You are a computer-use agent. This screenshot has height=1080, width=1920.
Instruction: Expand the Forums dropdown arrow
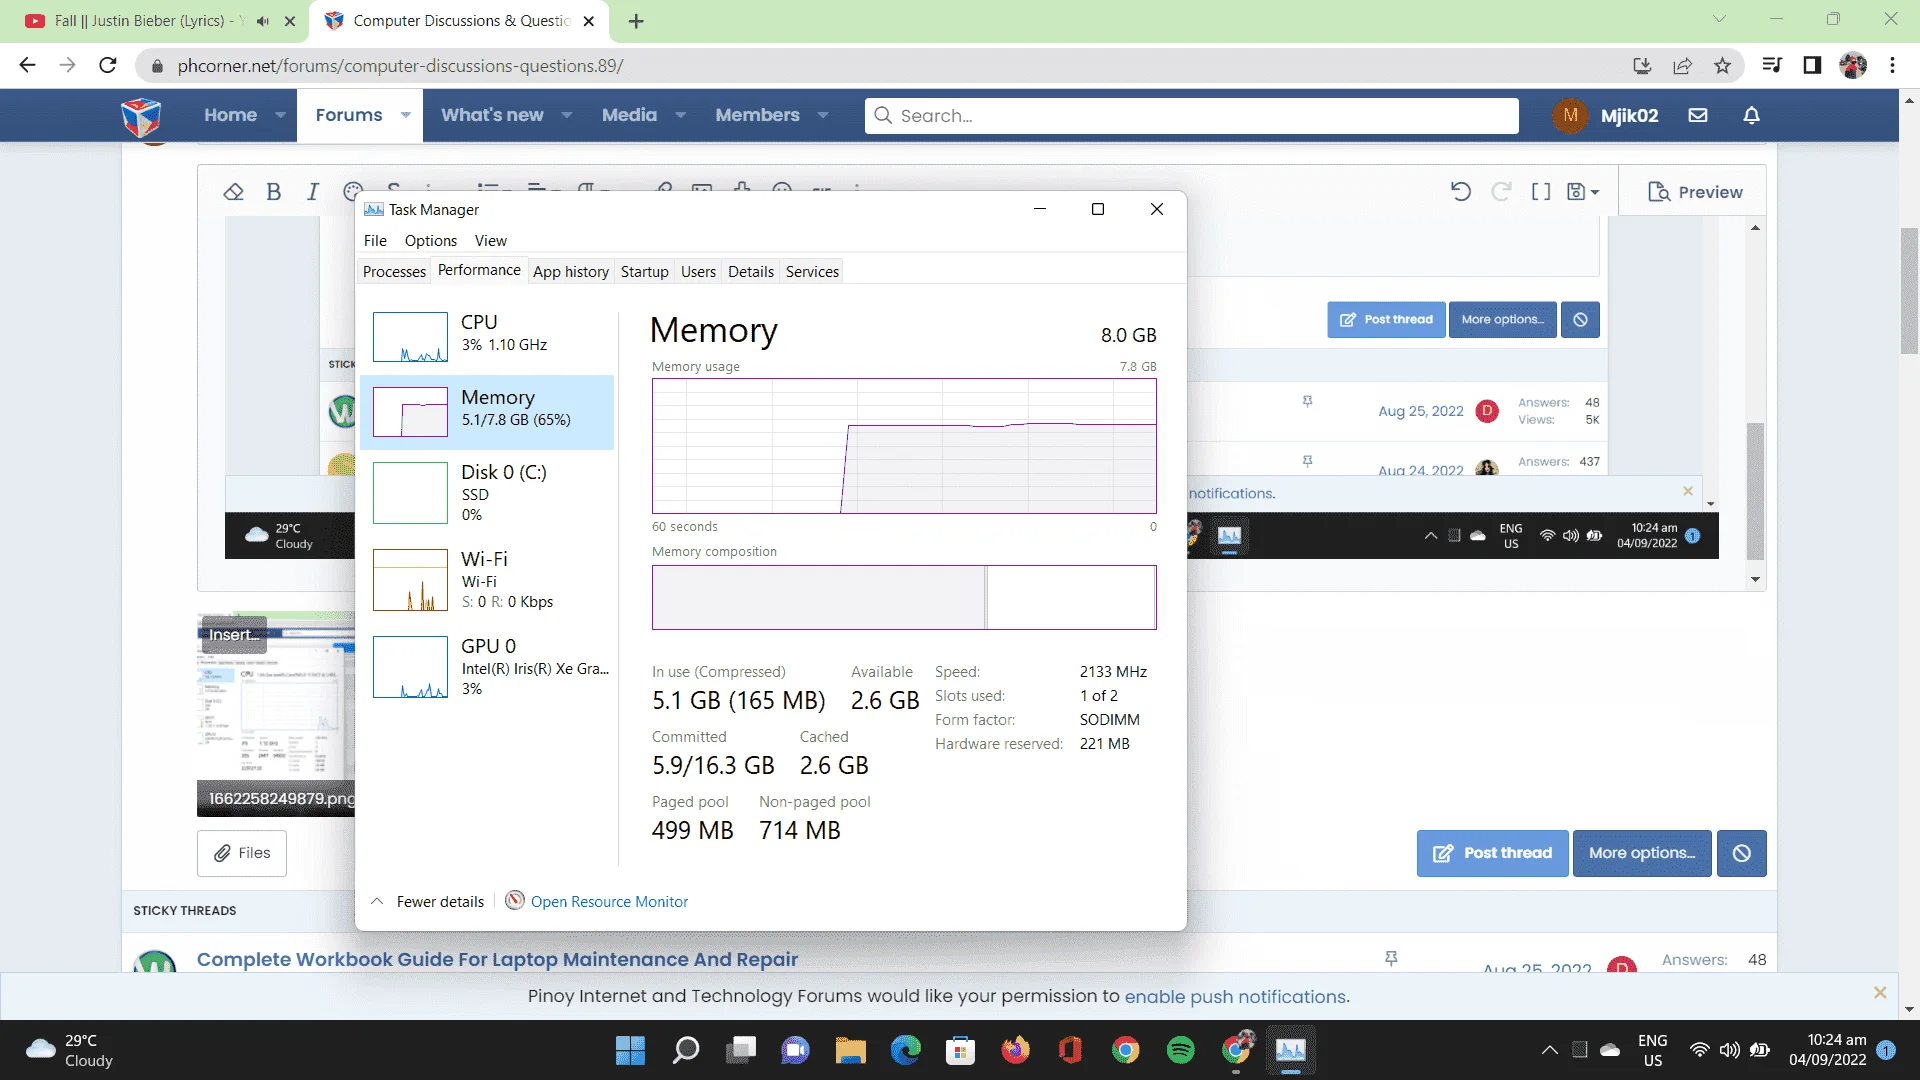click(405, 115)
